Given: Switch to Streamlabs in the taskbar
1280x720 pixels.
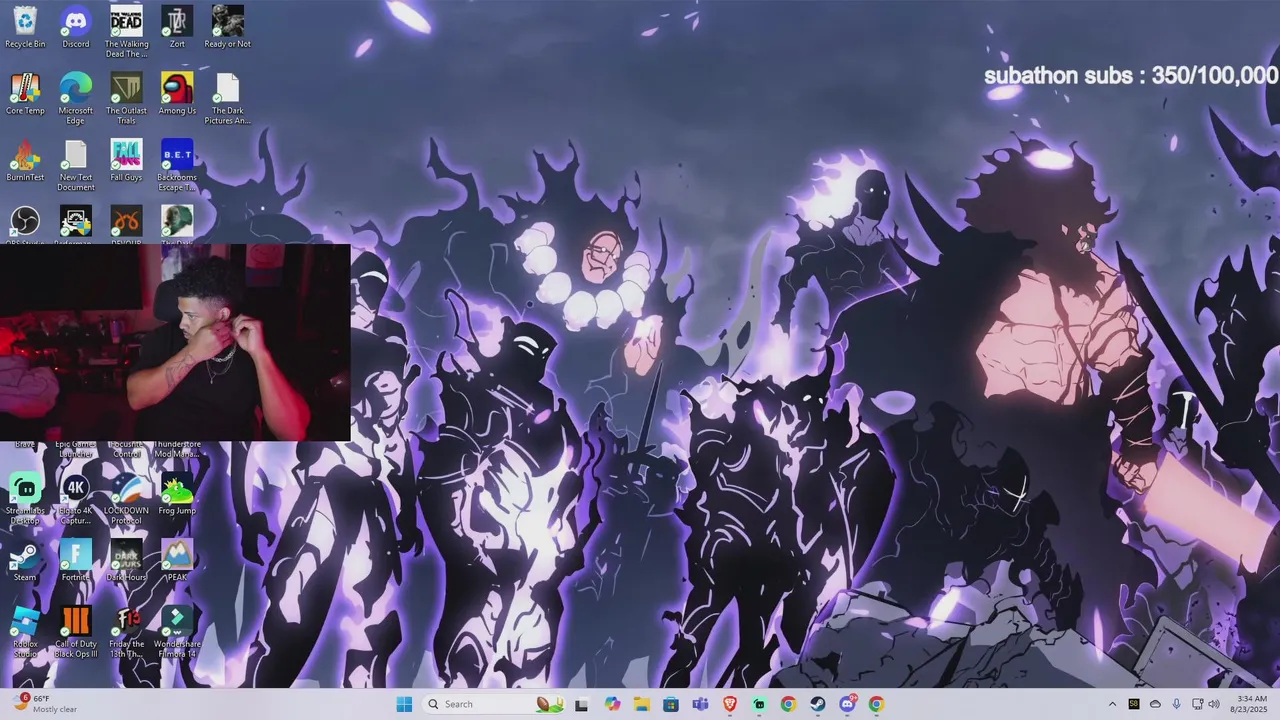Looking at the screenshot, I should click(759, 704).
